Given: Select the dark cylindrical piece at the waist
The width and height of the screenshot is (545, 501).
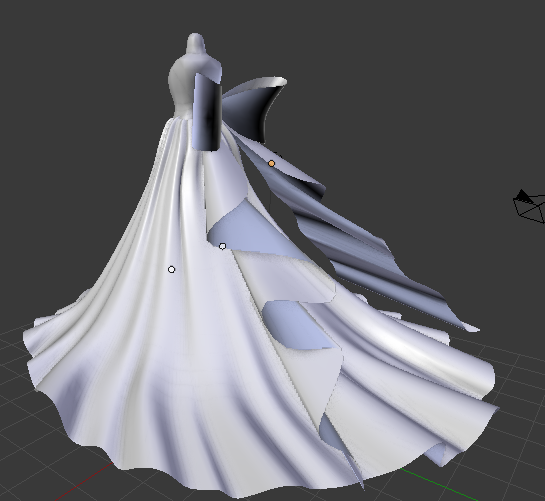Looking at the screenshot, I should click(208, 113).
